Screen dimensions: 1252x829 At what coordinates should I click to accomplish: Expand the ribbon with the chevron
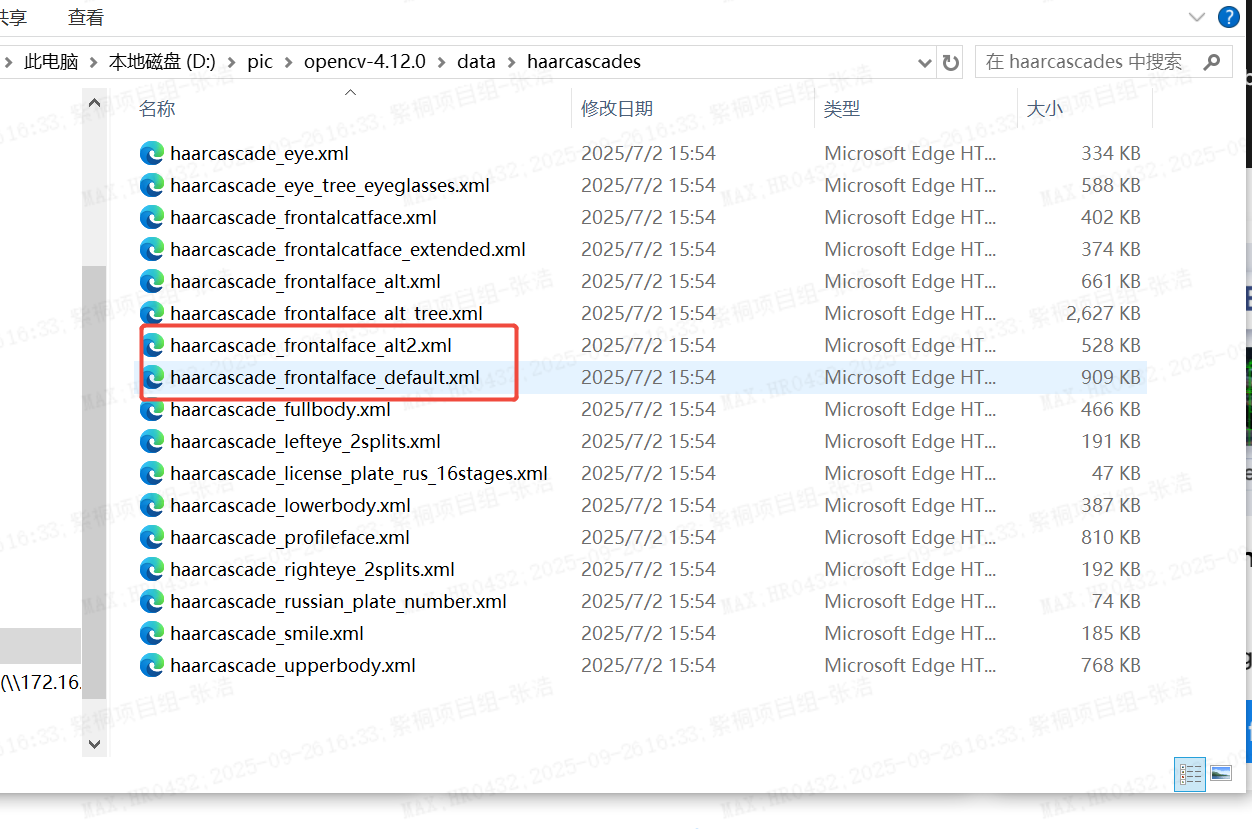tap(1196, 17)
